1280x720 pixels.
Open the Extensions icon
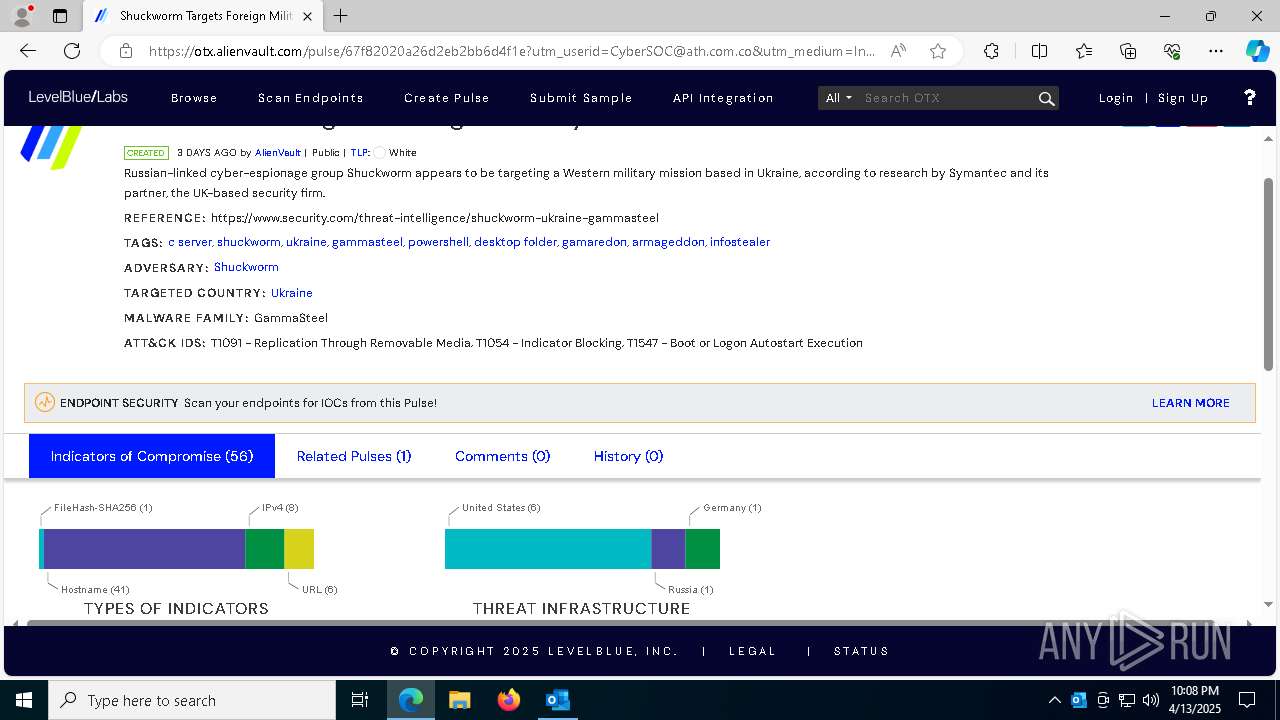(x=991, y=51)
